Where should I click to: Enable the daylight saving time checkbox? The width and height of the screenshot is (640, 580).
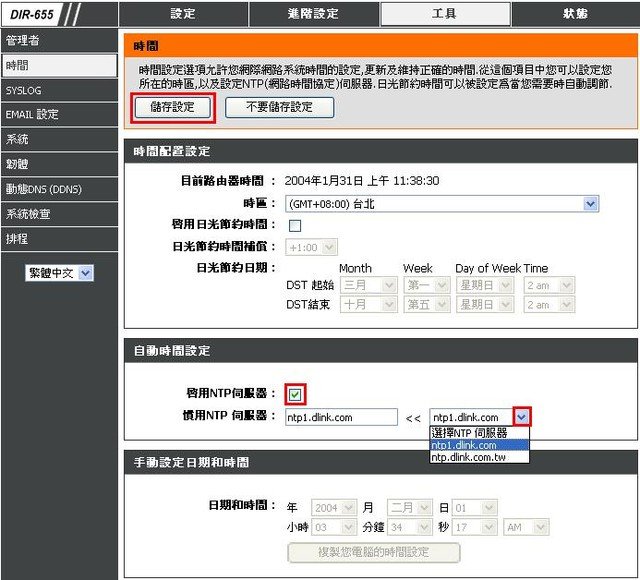pos(295,225)
